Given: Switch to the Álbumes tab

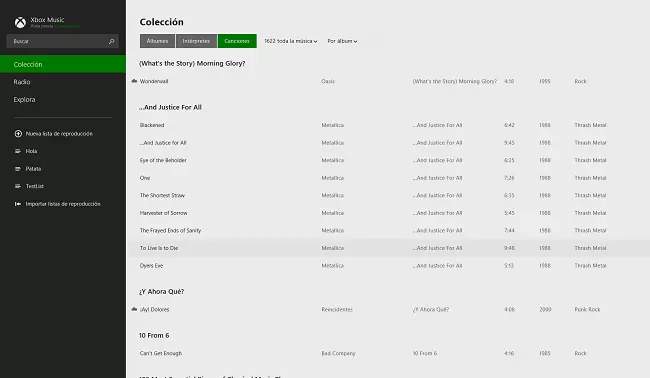Looking at the screenshot, I should click(157, 41).
